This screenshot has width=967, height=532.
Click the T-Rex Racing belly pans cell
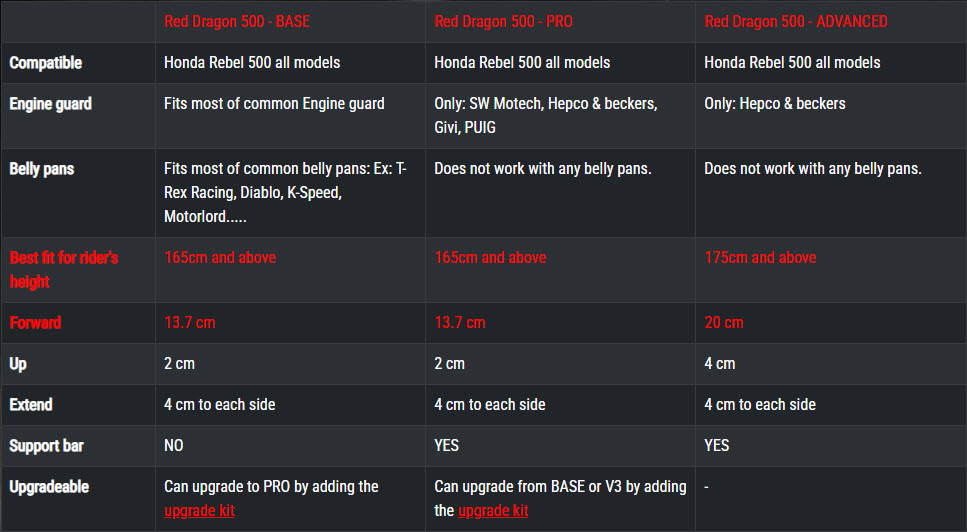coord(285,192)
